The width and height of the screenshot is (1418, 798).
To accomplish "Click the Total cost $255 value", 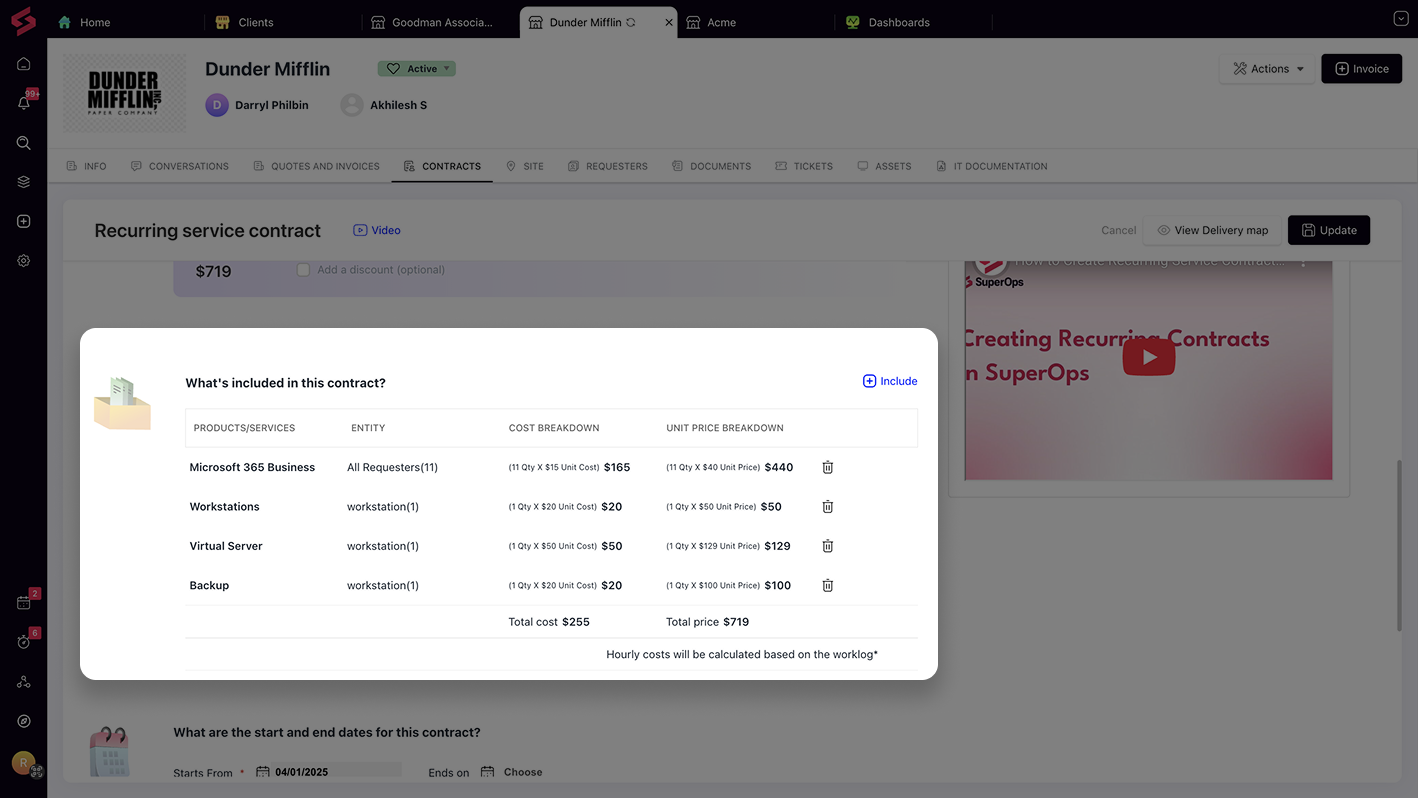I will [576, 622].
